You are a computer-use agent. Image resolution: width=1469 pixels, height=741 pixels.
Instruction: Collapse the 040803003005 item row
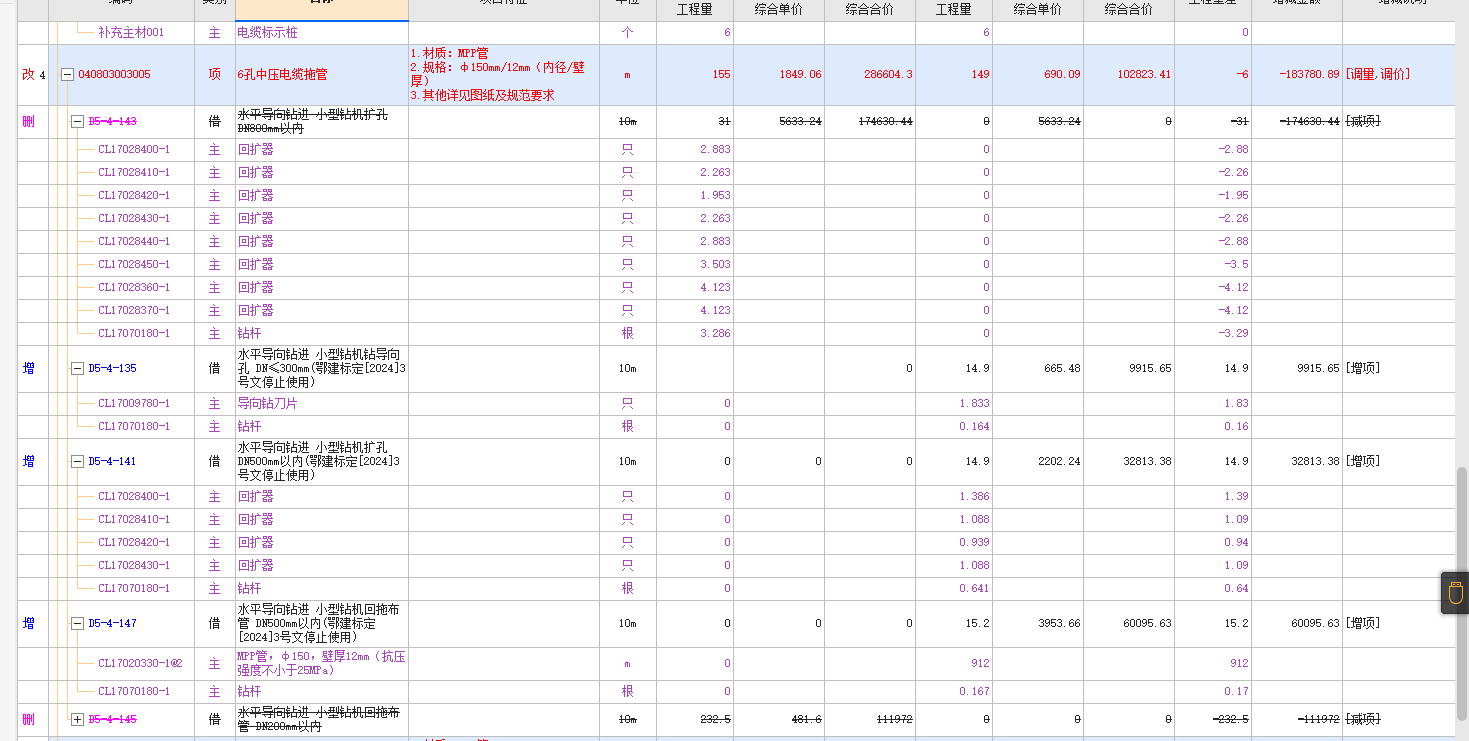(68, 75)
